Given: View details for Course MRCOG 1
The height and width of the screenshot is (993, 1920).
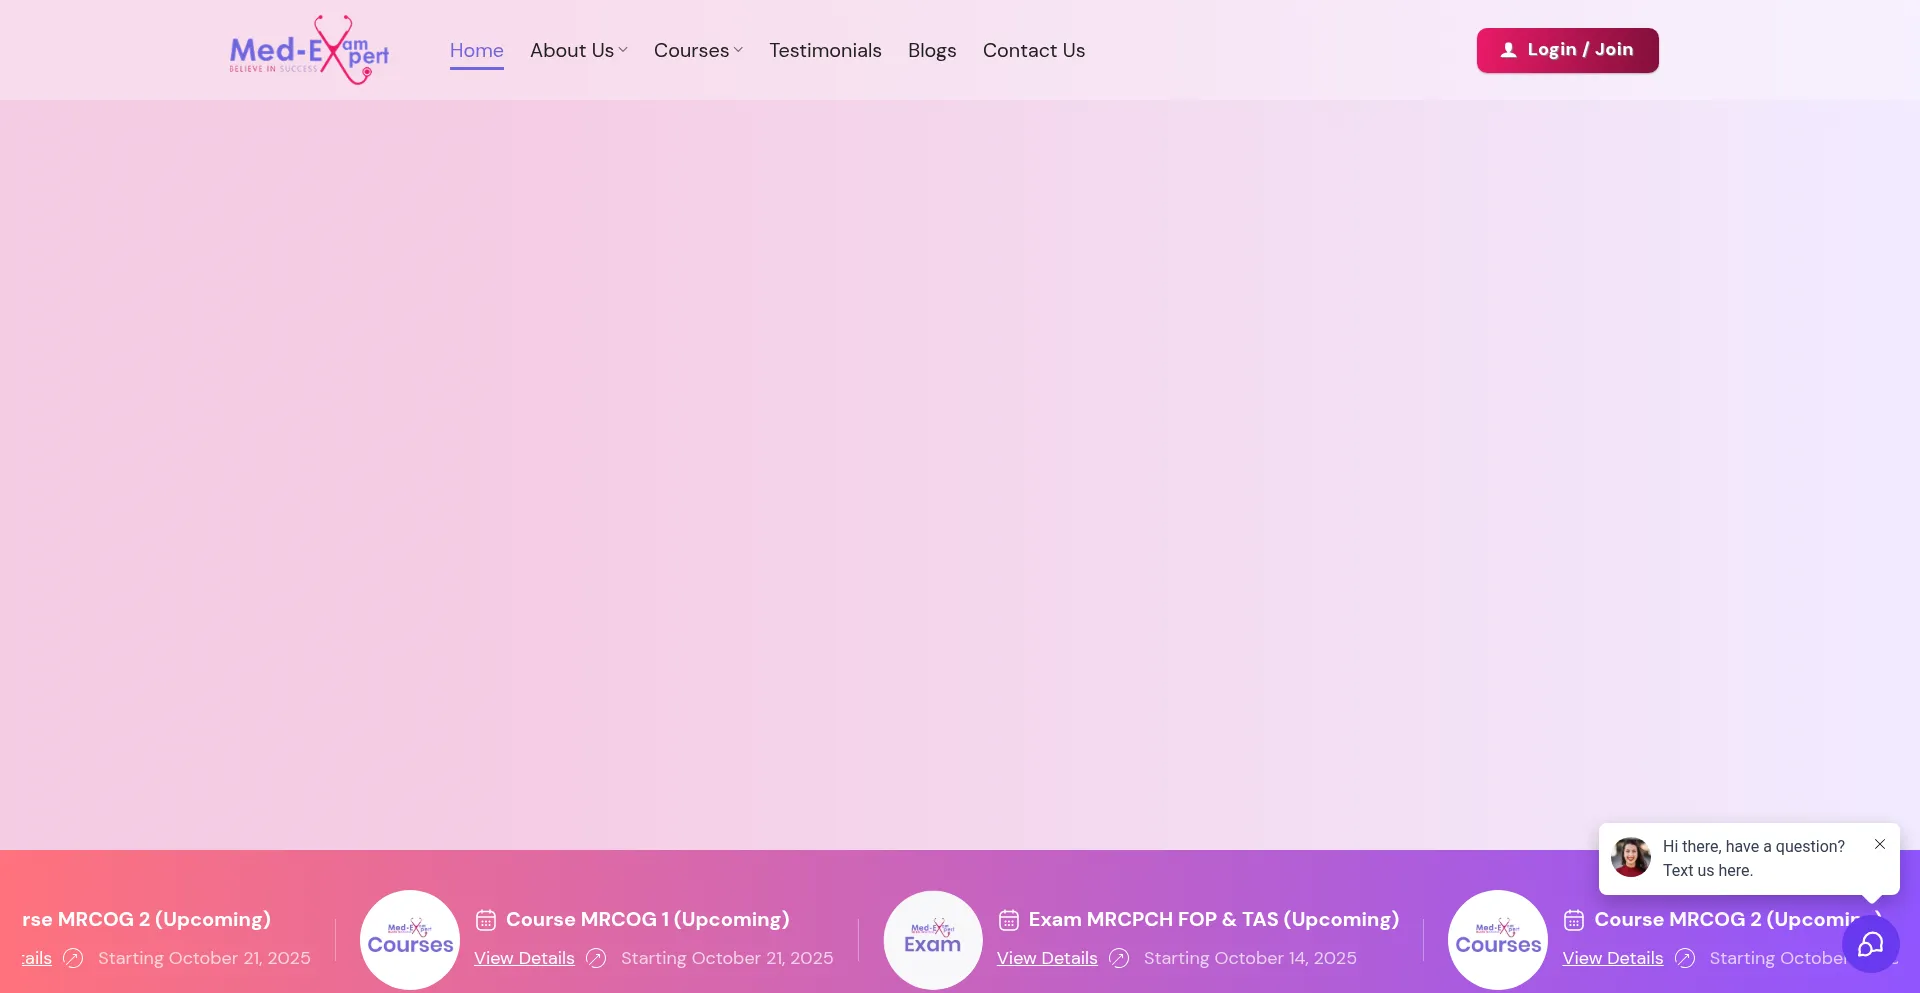Looking at the screenshot, I should 524,958.
